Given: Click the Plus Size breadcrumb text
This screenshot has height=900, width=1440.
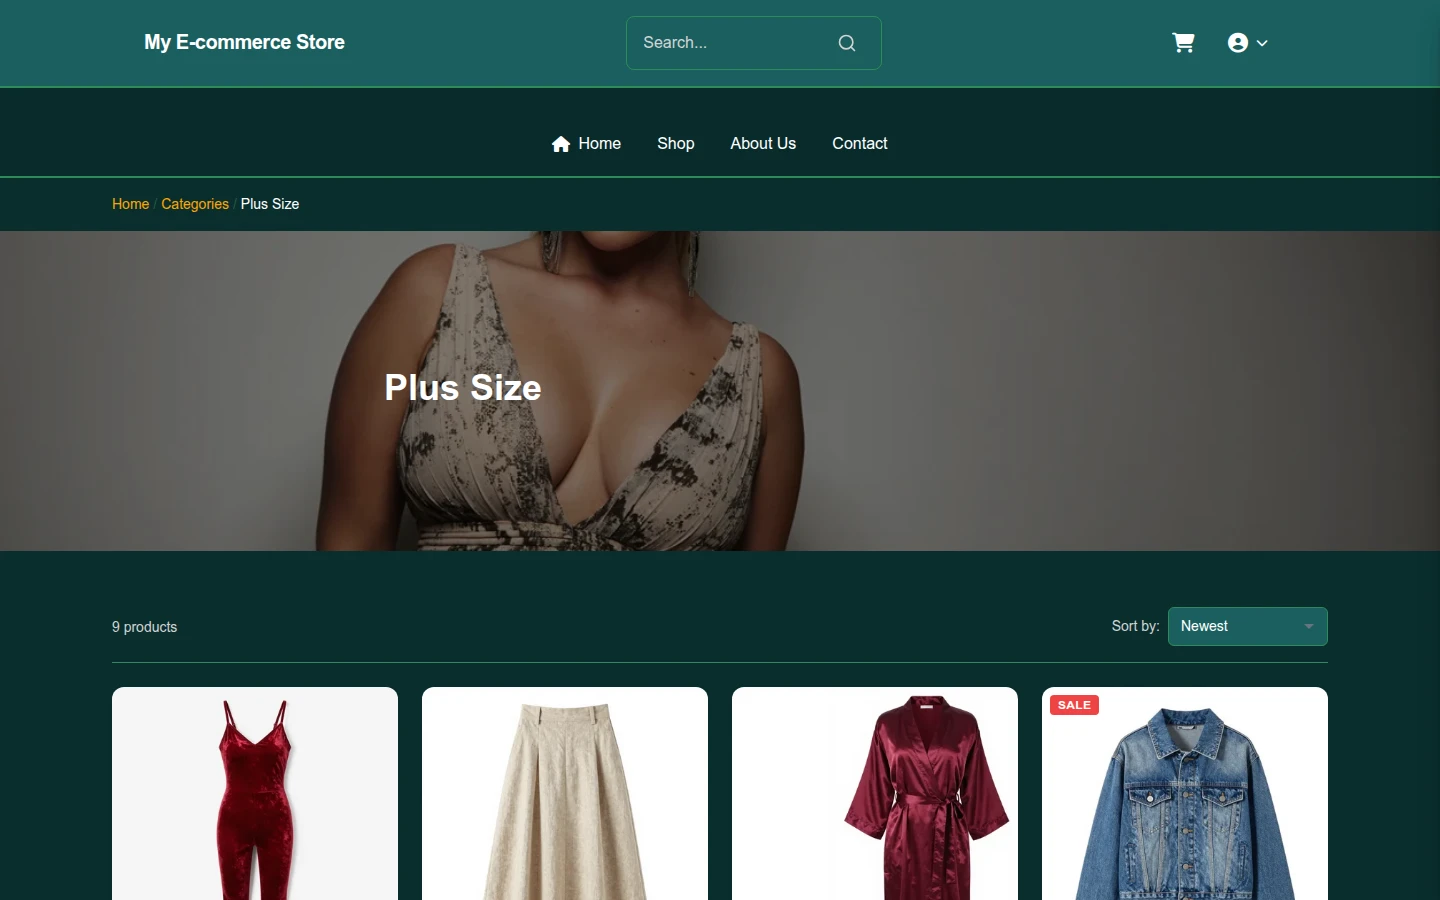Looking at the screenshot, I should pos(270,204).
